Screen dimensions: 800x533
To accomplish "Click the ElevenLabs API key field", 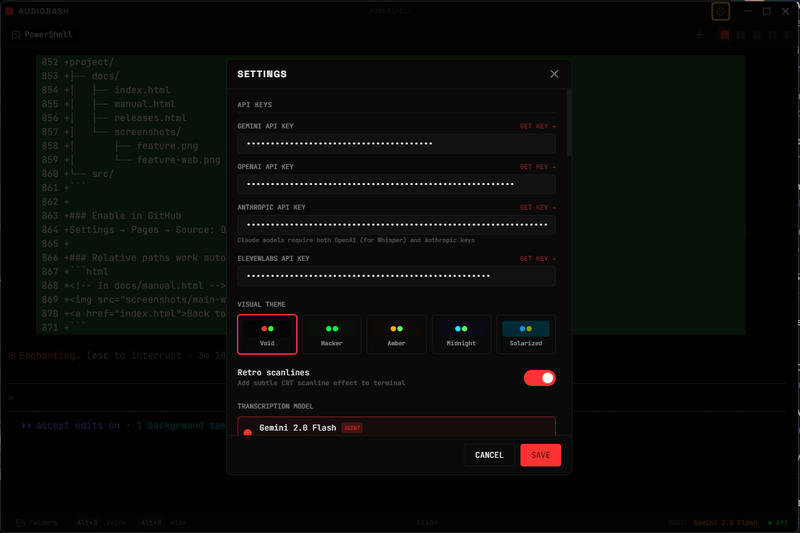I will pos(396,276).
